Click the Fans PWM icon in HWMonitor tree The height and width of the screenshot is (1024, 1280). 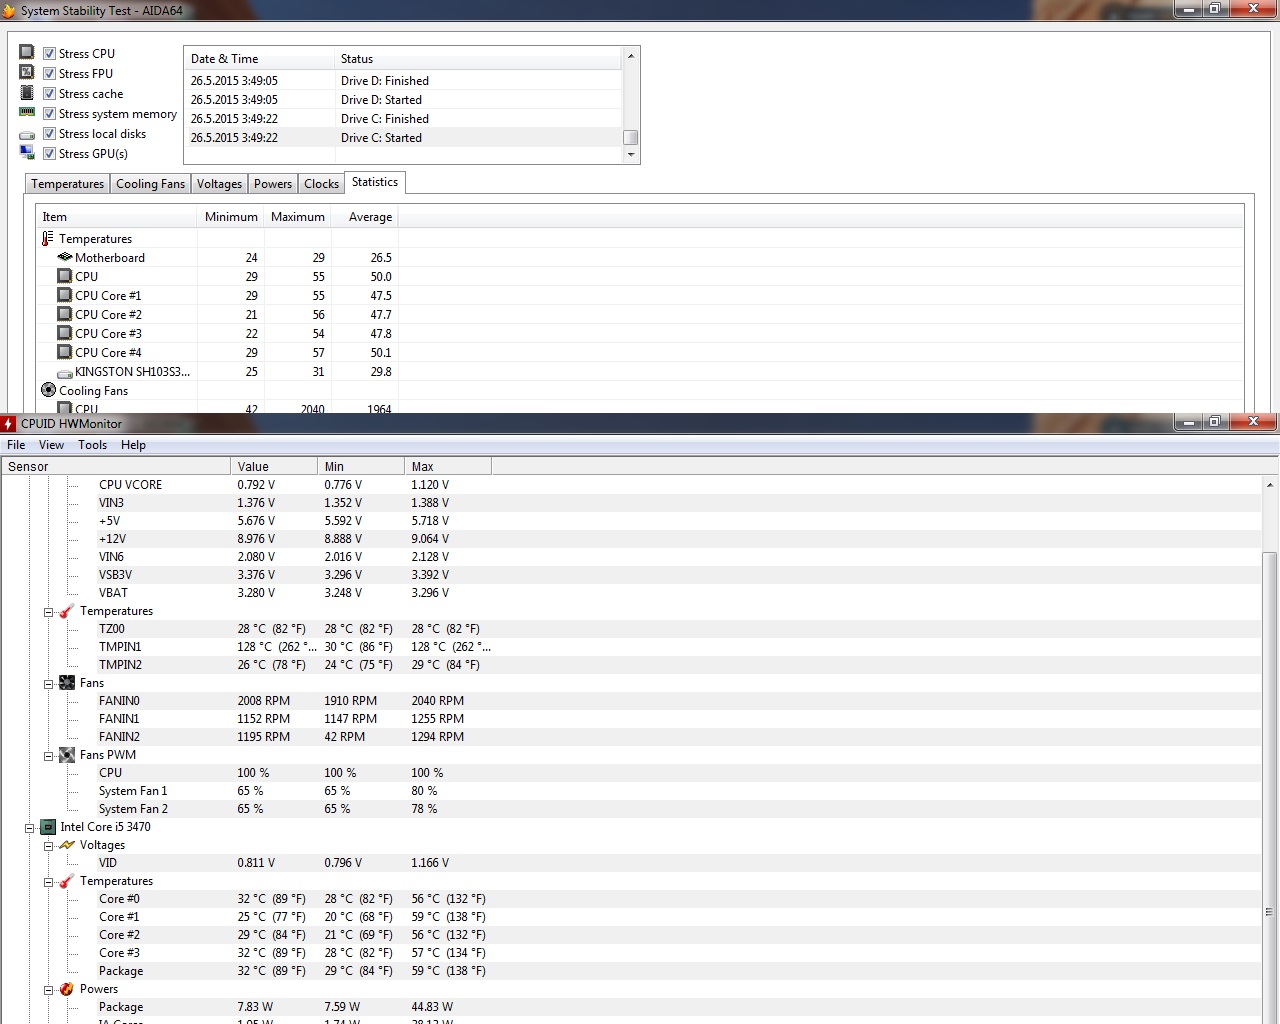coord(67,755)
